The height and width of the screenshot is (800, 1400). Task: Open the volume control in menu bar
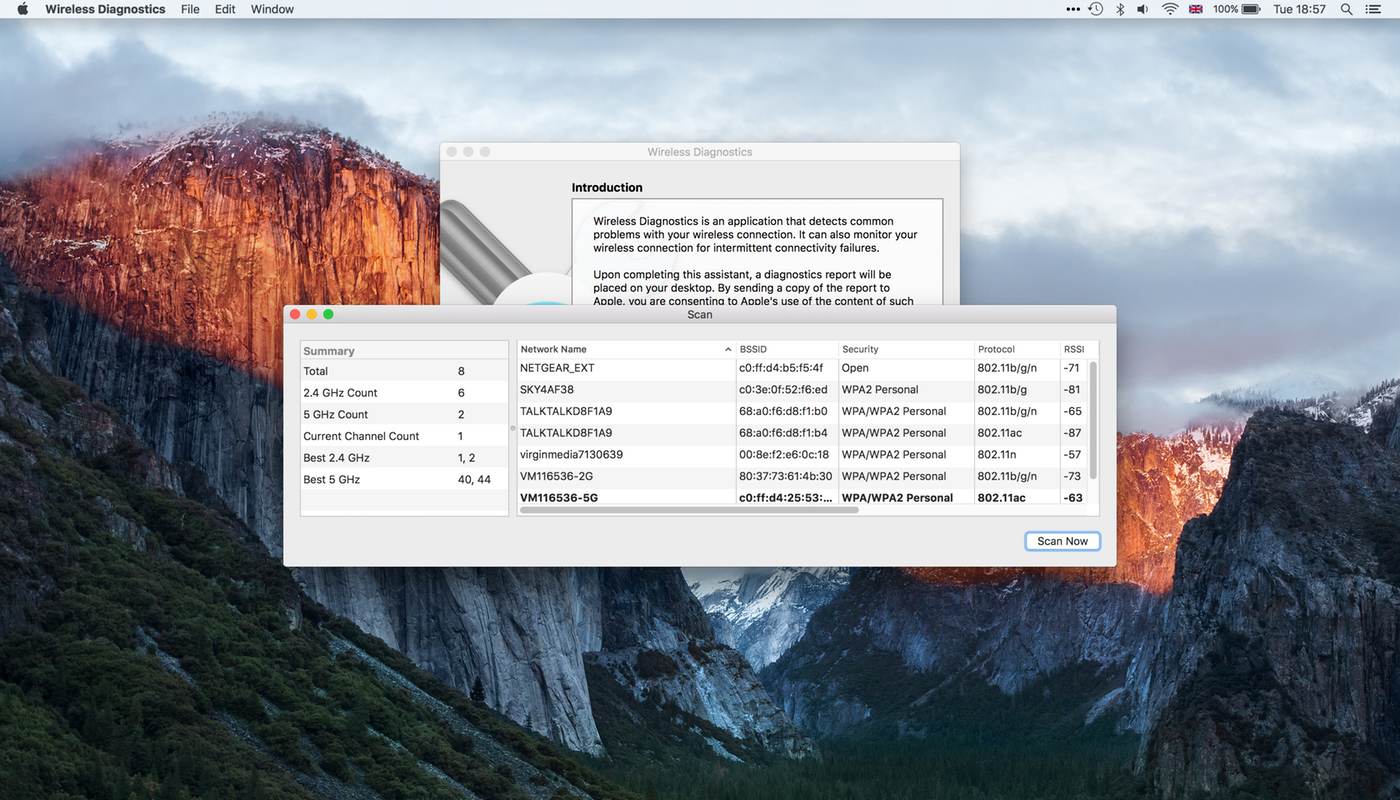point(1143,9)
